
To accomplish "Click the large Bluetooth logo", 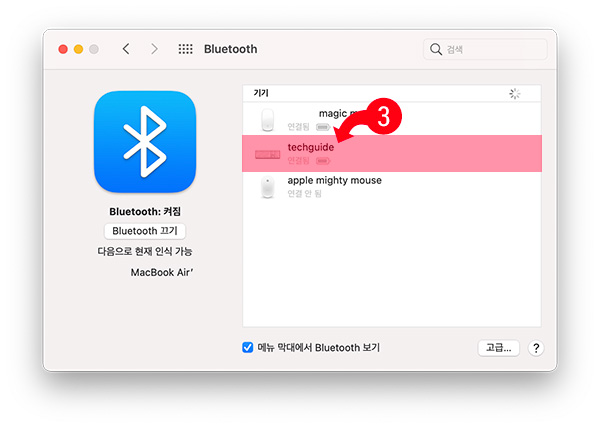I will click(x=145, y=142).
